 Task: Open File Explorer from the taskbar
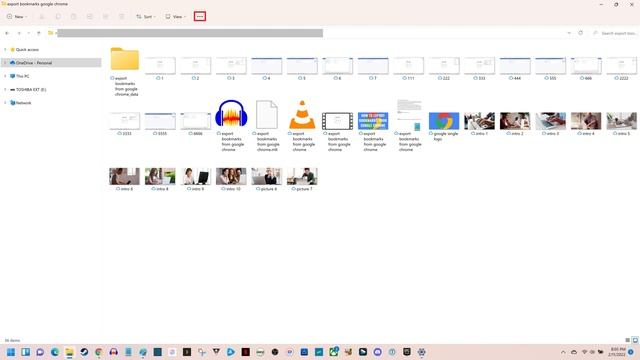pos(69,352)
